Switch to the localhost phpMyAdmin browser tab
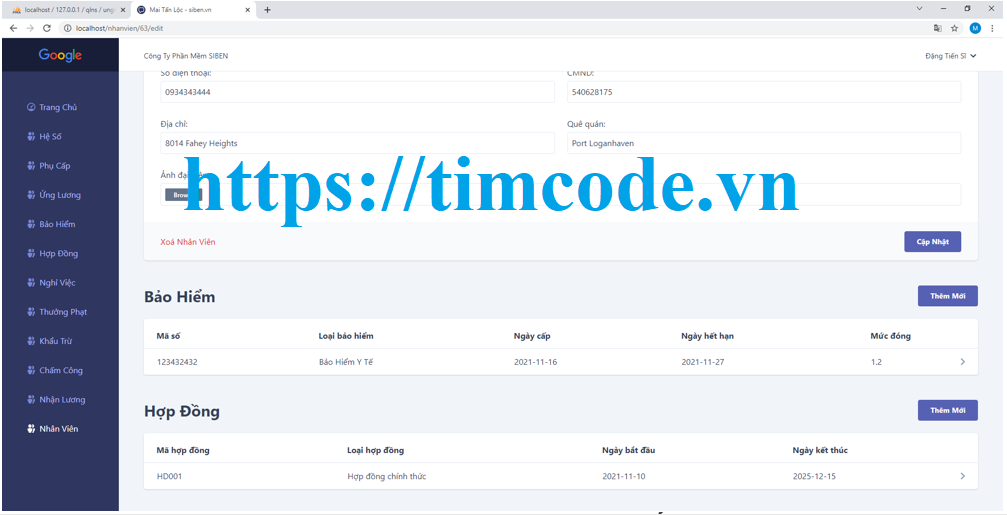Image resolution: width=1007 pixels, height=515 pixels. pos(67,10)
